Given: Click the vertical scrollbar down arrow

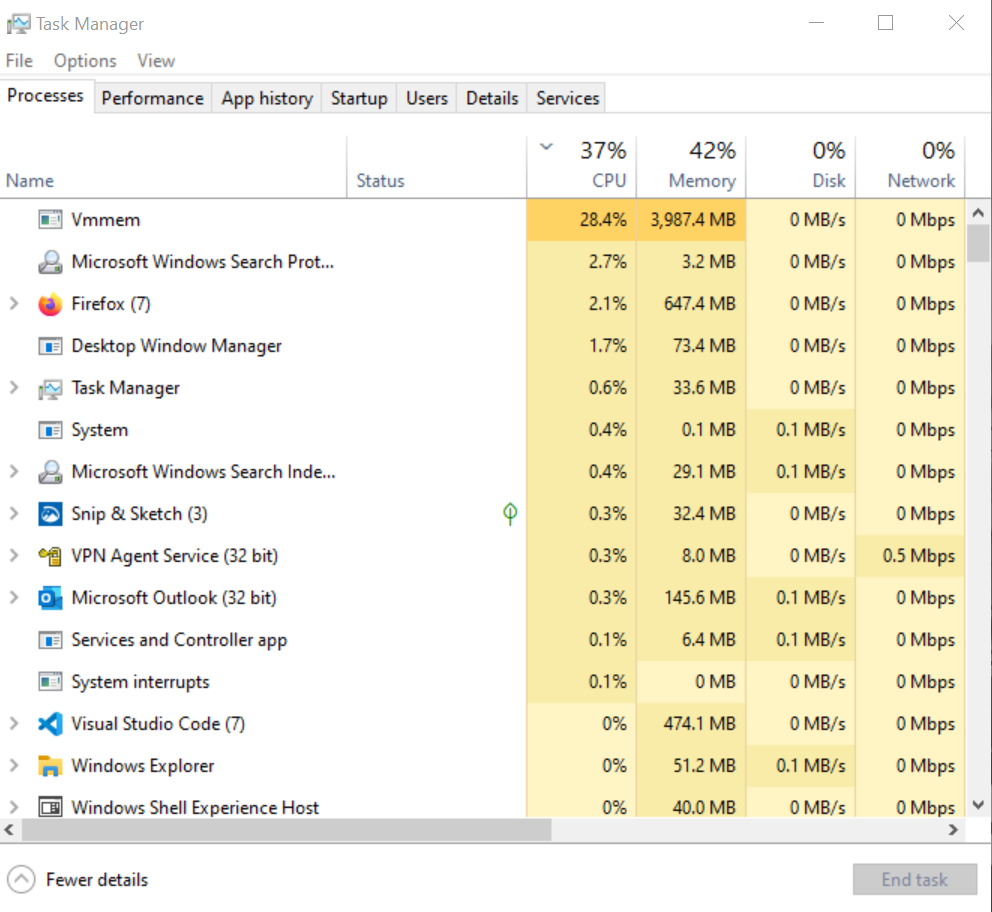Looking at the screenshot, I should click(978, 805).
